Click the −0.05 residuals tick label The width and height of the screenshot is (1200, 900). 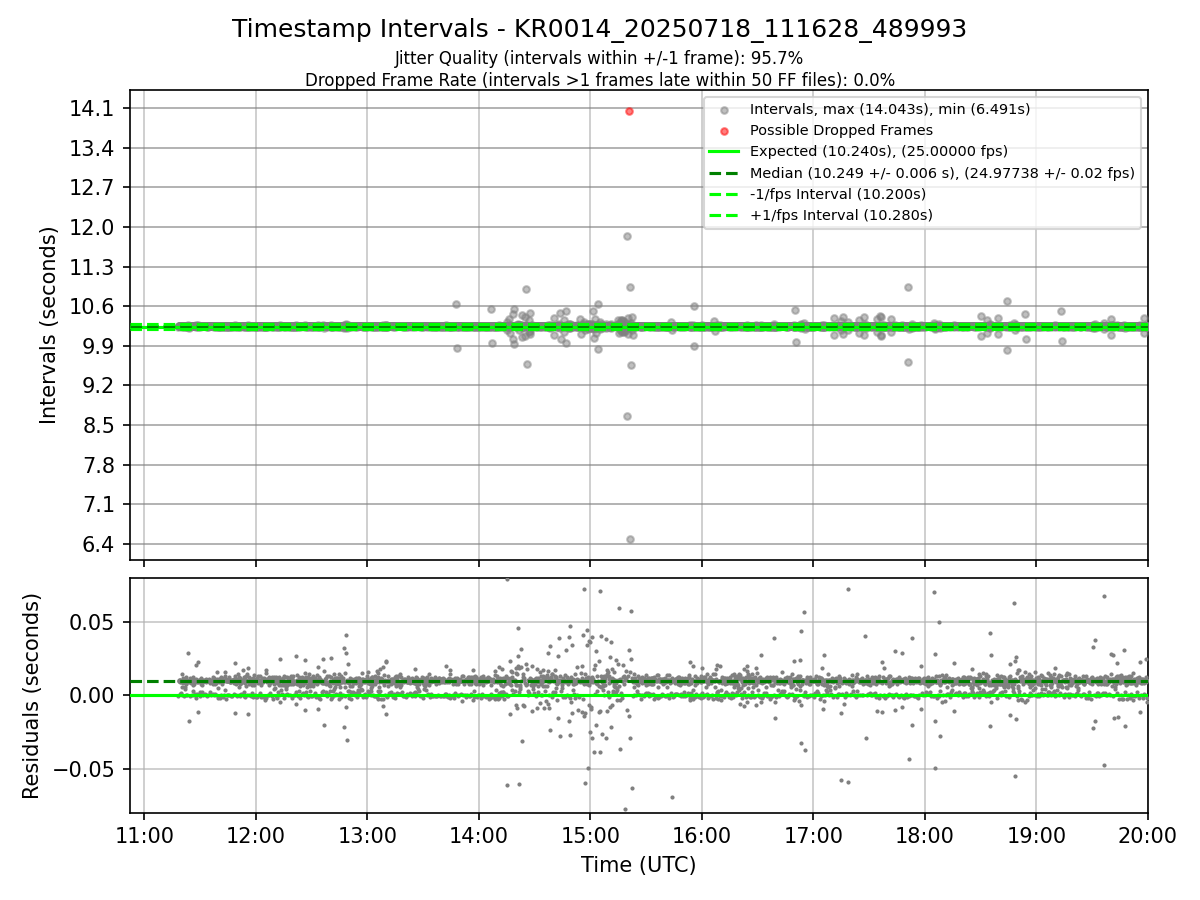(x=83, y=769)
